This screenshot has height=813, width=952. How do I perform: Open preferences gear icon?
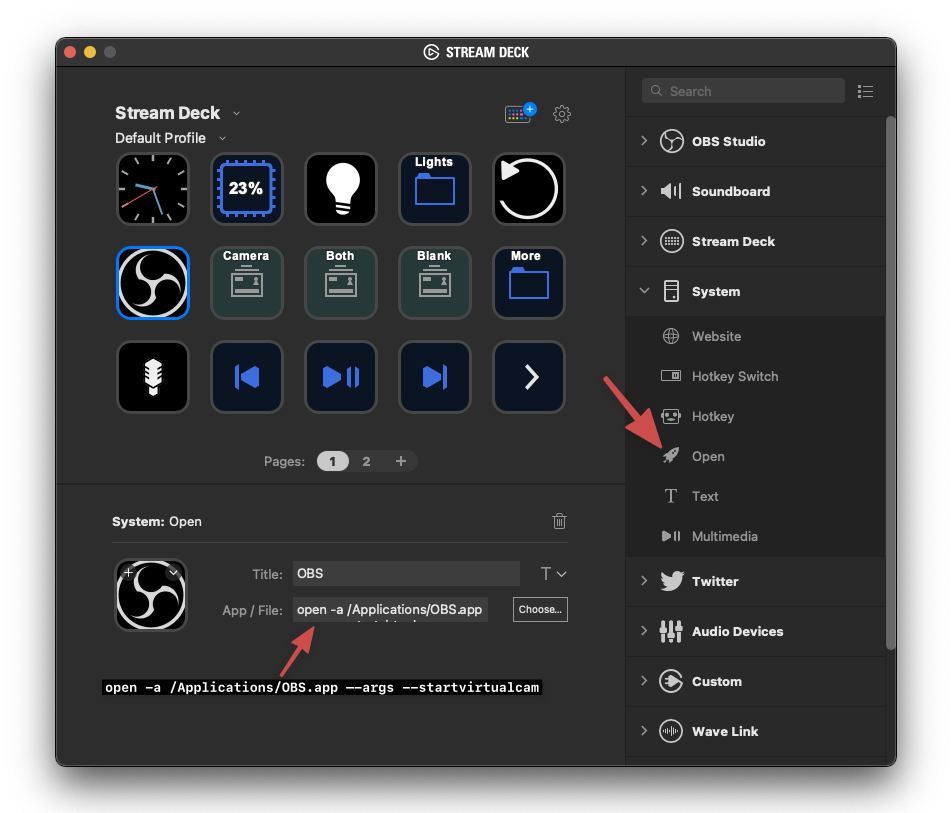tap(562, 114)
